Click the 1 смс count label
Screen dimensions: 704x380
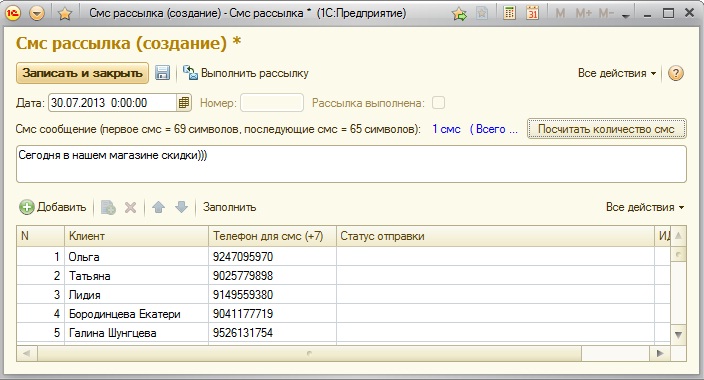click(x=446, y=129)
